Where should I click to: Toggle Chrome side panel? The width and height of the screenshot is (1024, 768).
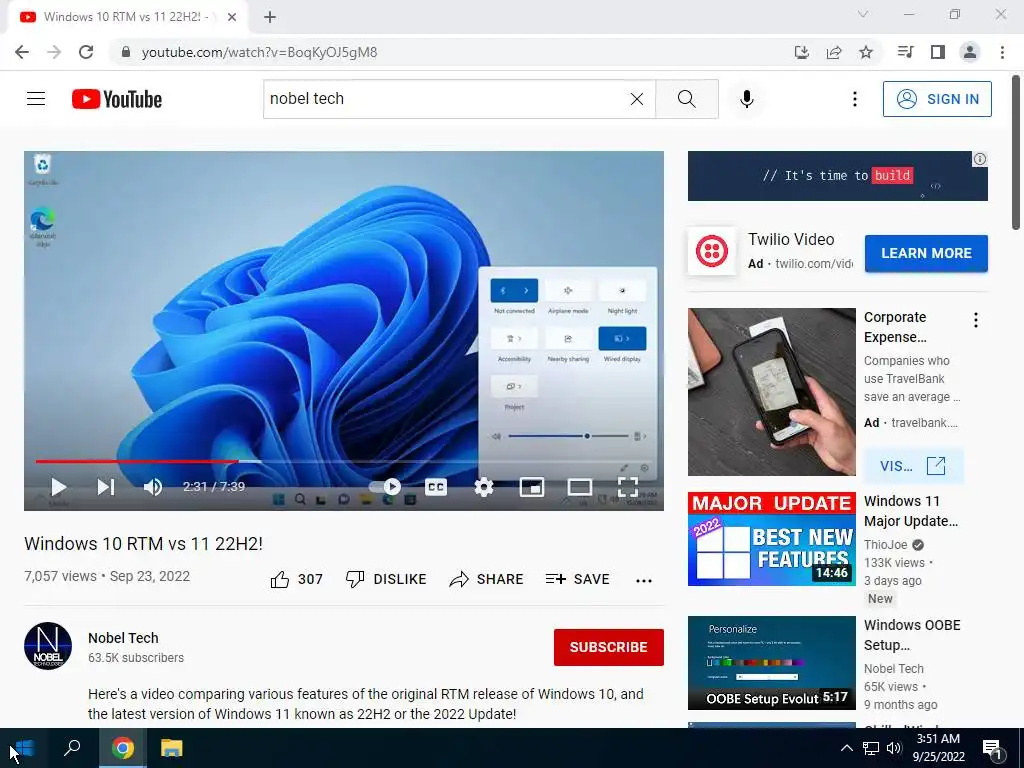[938, 52]
